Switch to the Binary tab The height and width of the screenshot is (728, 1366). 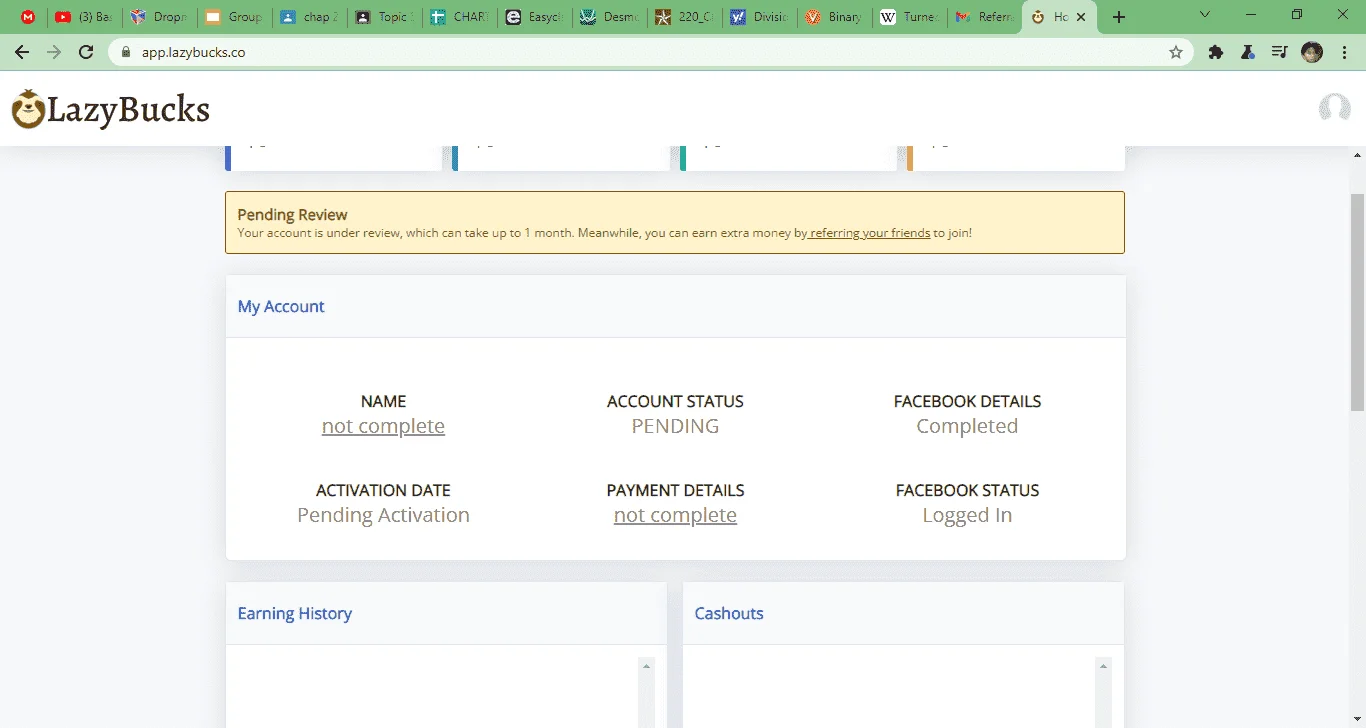pyautogui.click(x=834, y=17)
